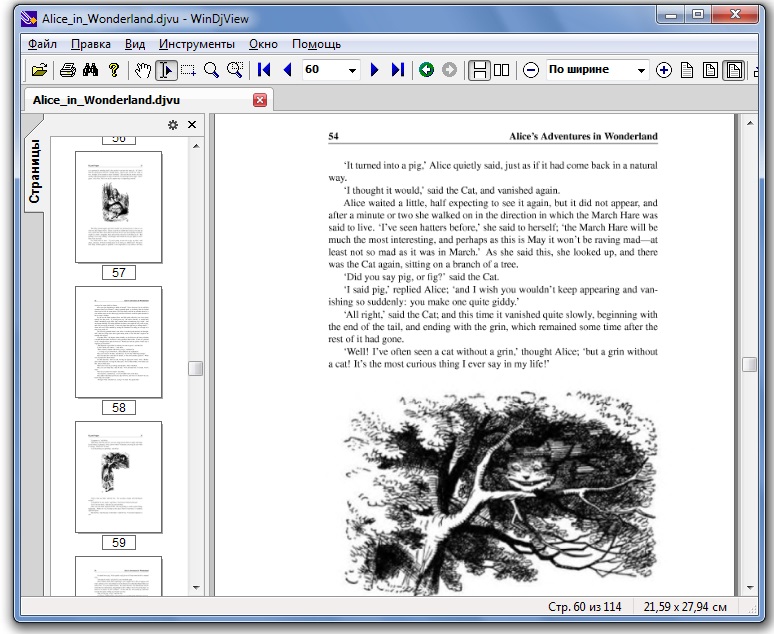The image size is (774, 634).
Task: Go to first page of document
Action: pyautogui.click(x=264, y=70)
